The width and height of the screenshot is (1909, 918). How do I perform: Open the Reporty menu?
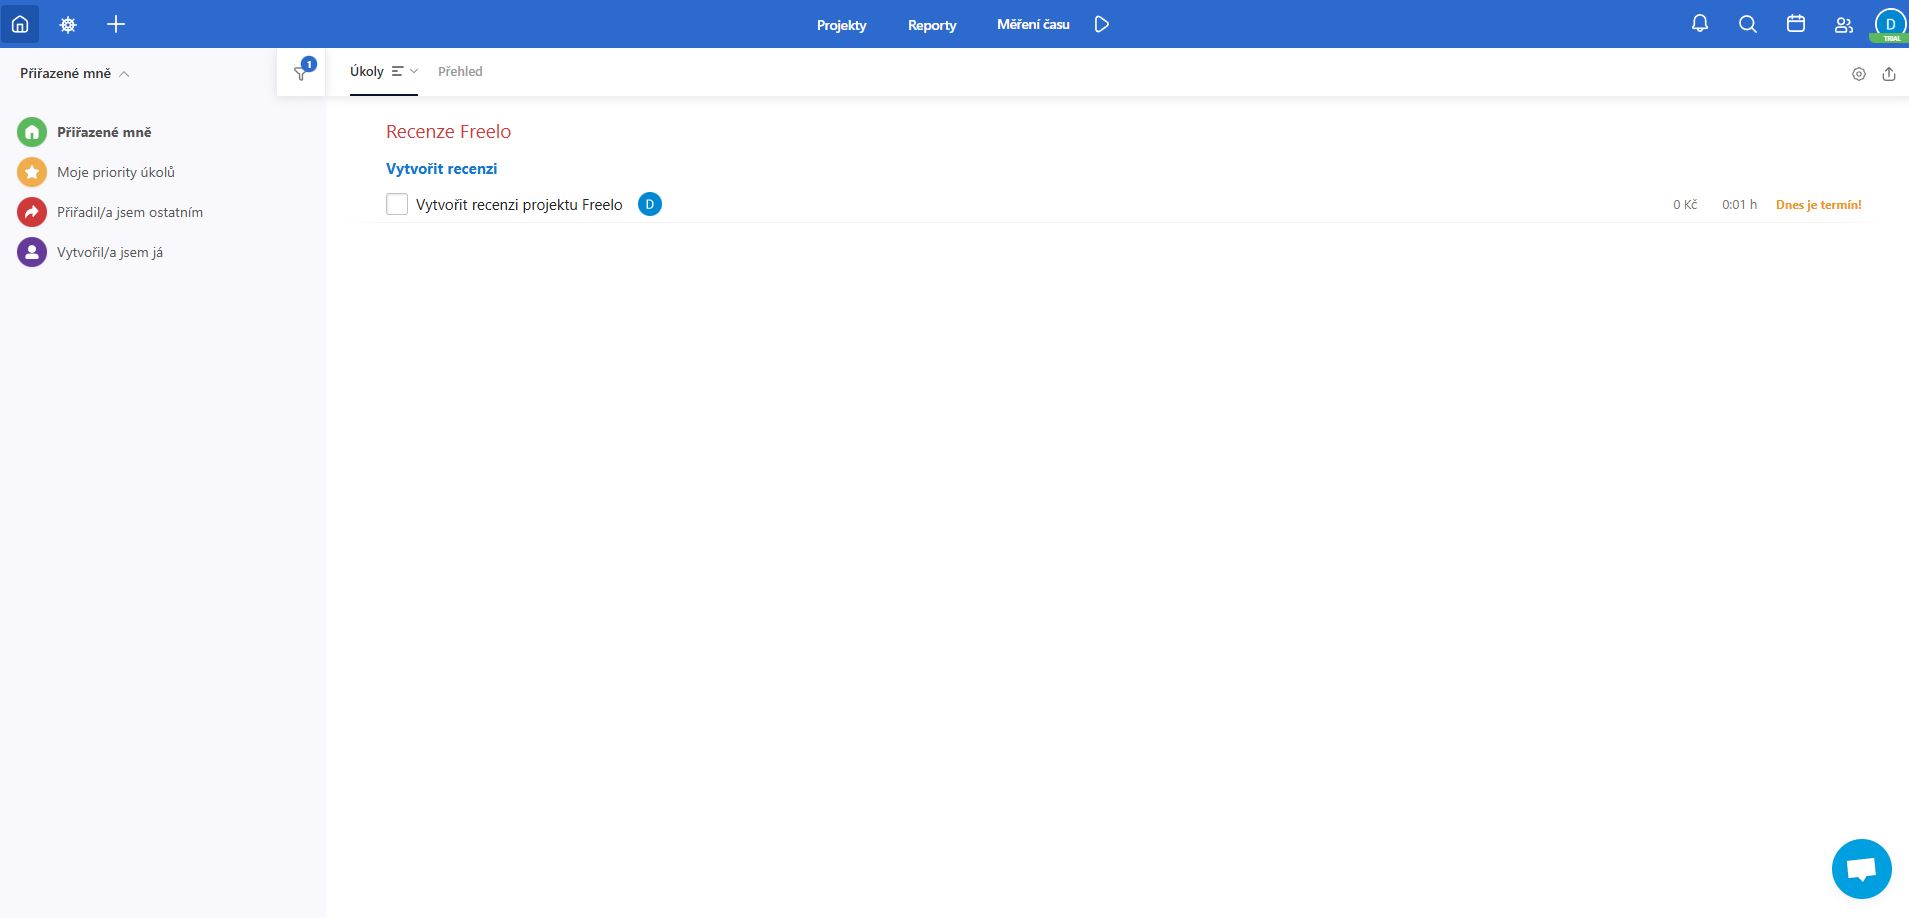point(932,25)
